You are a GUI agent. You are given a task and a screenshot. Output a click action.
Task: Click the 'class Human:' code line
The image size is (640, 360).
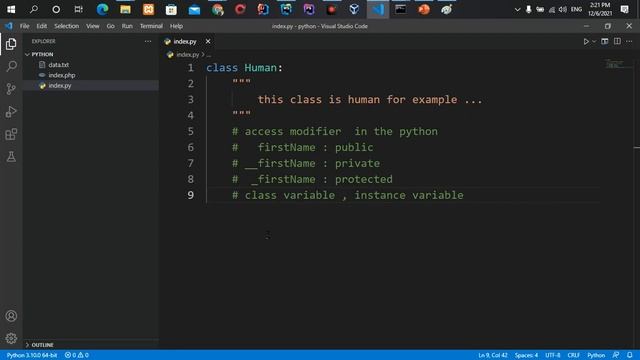tap(244, 68)
